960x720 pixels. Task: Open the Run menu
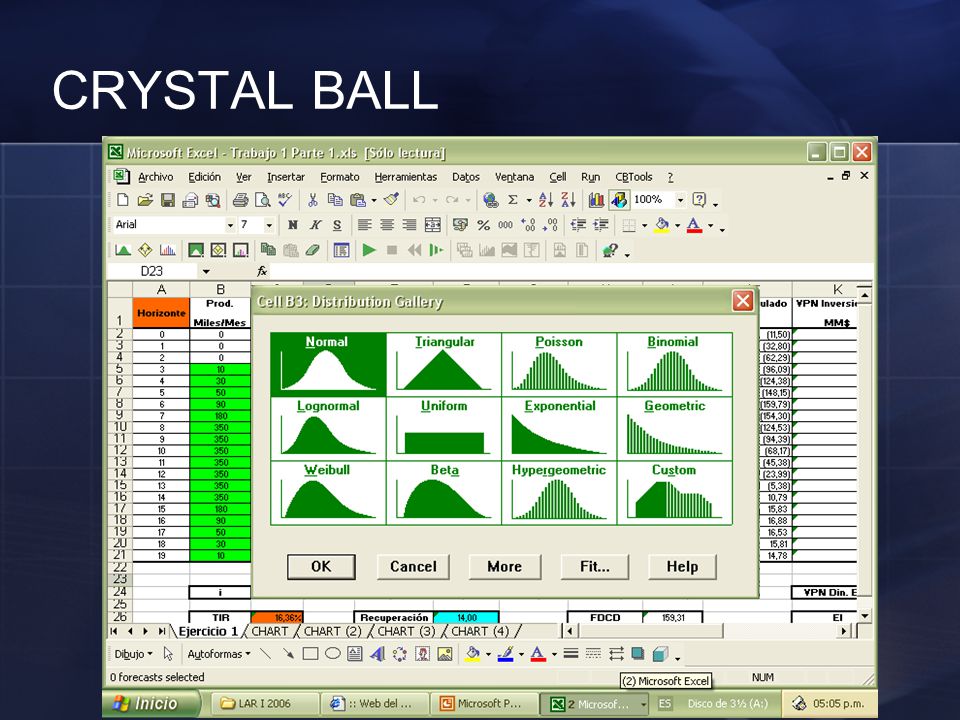590,177
